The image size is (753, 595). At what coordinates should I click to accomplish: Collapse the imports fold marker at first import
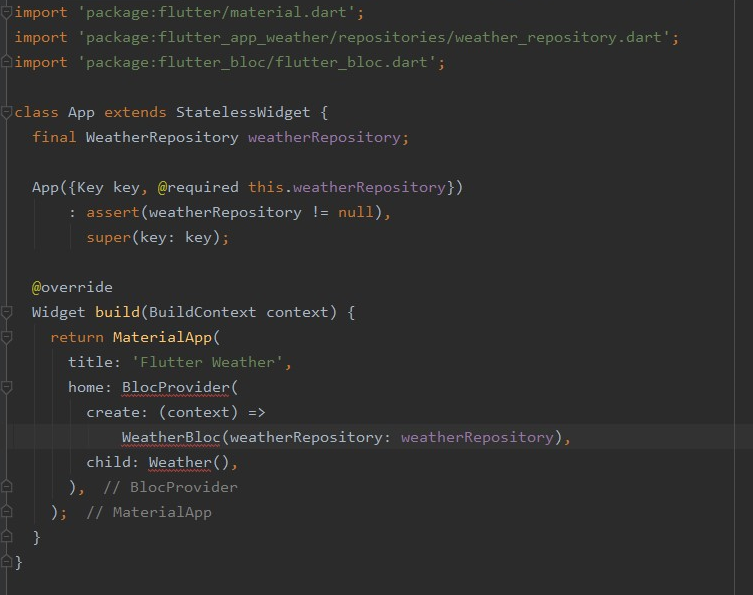point(6,12)
